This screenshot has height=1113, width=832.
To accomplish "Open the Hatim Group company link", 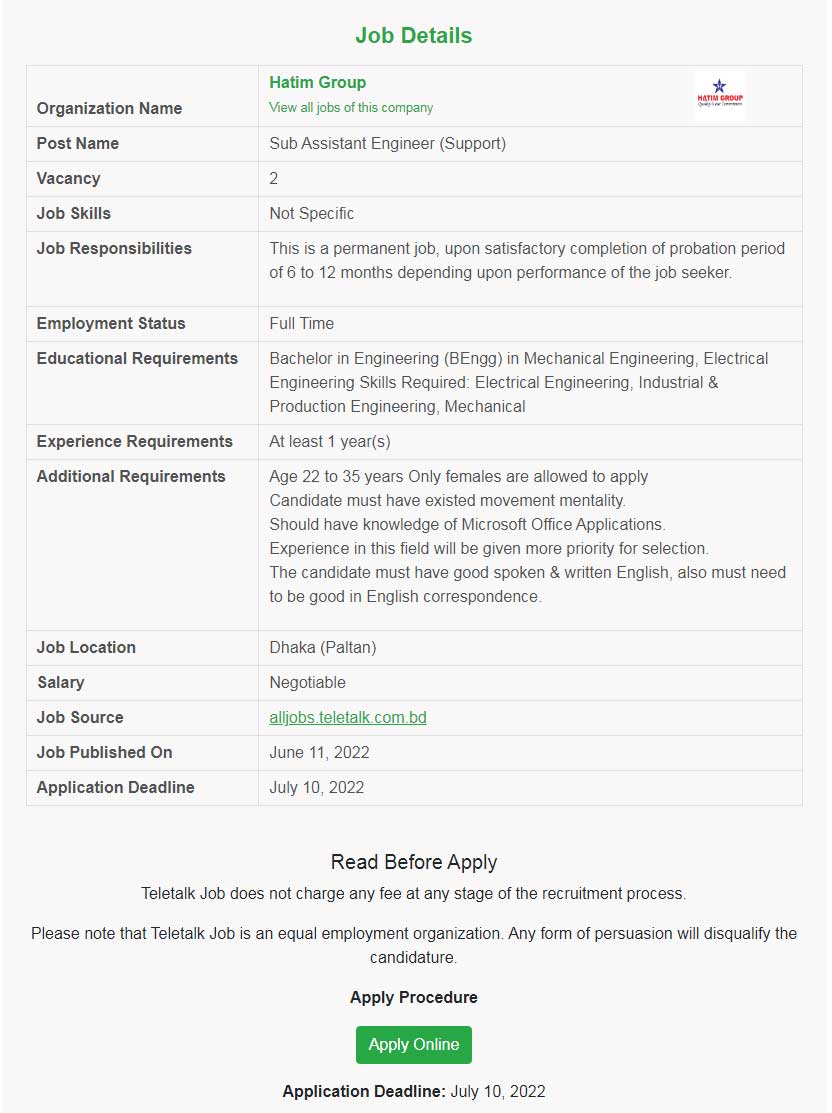I will 317,83.
